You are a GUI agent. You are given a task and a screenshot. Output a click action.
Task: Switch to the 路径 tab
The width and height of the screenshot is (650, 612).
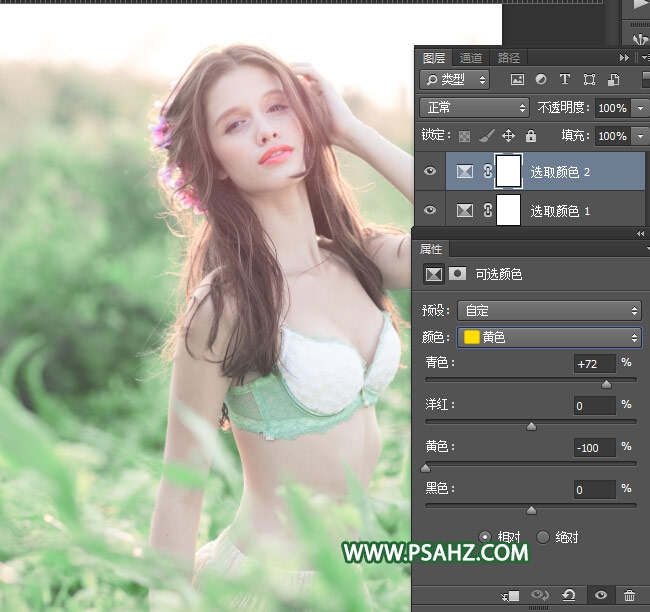(x=508, y=58)
